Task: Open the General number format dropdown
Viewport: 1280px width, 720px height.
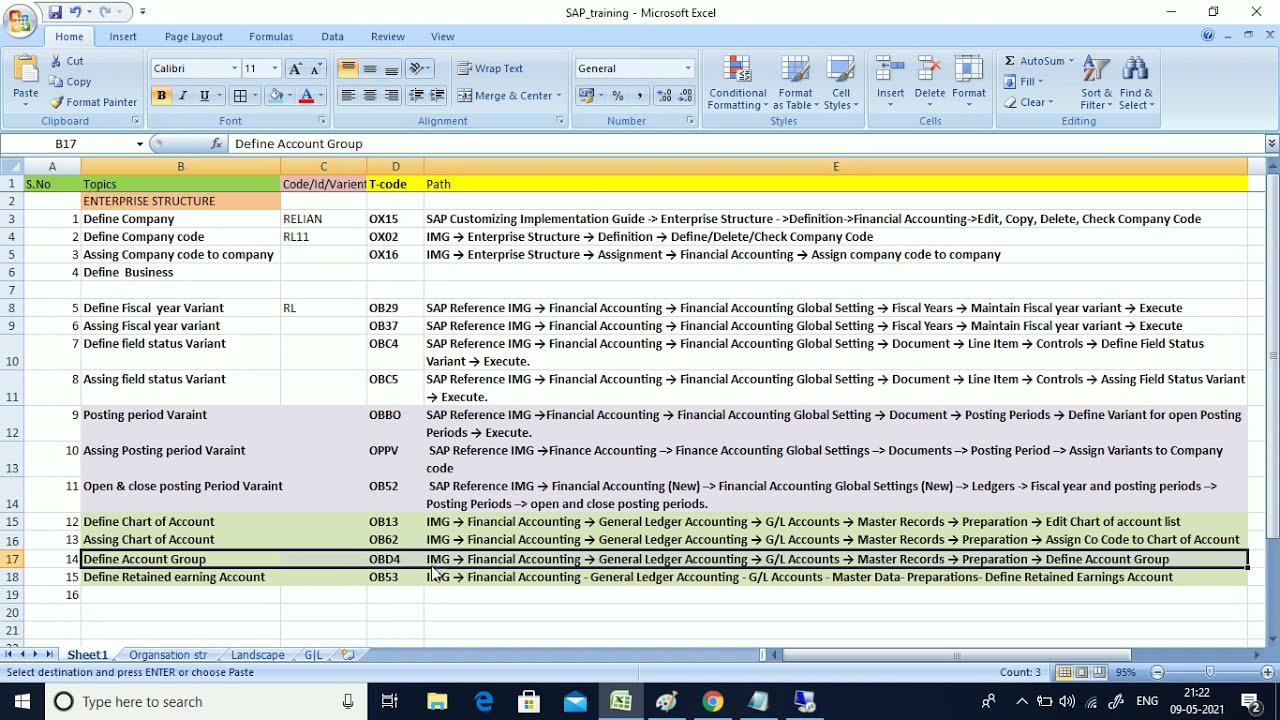Action: point(688,68)
